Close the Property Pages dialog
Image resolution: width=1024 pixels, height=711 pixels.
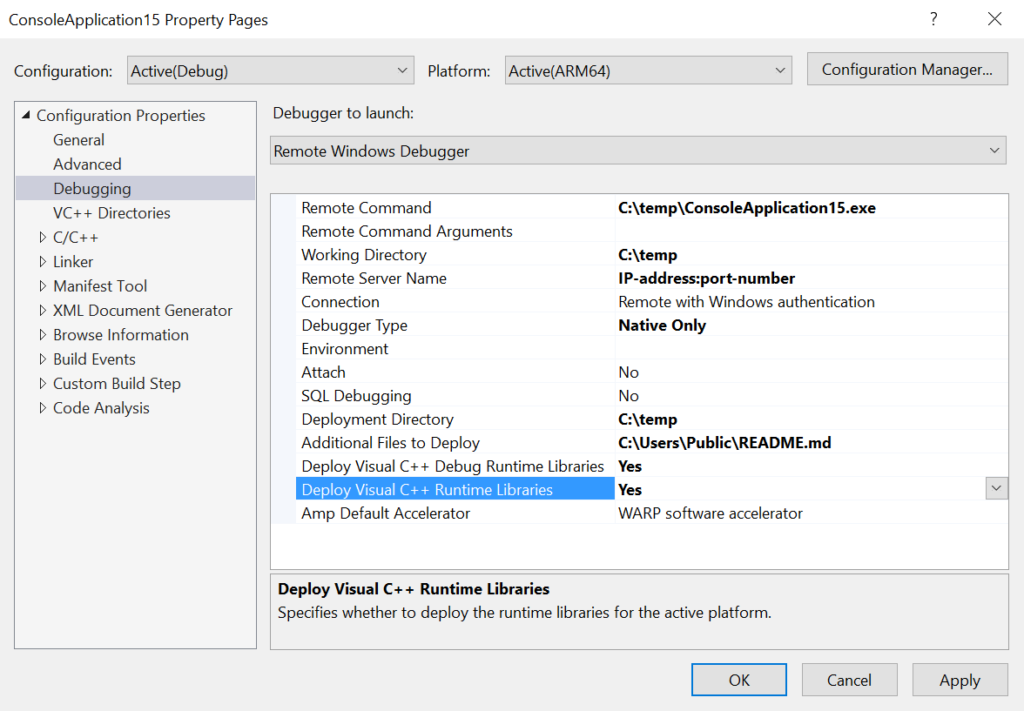(x=994, y=19)
